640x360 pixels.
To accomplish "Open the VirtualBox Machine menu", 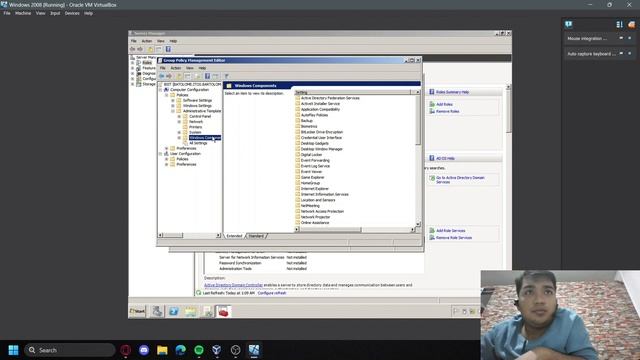I will point(23,13).
